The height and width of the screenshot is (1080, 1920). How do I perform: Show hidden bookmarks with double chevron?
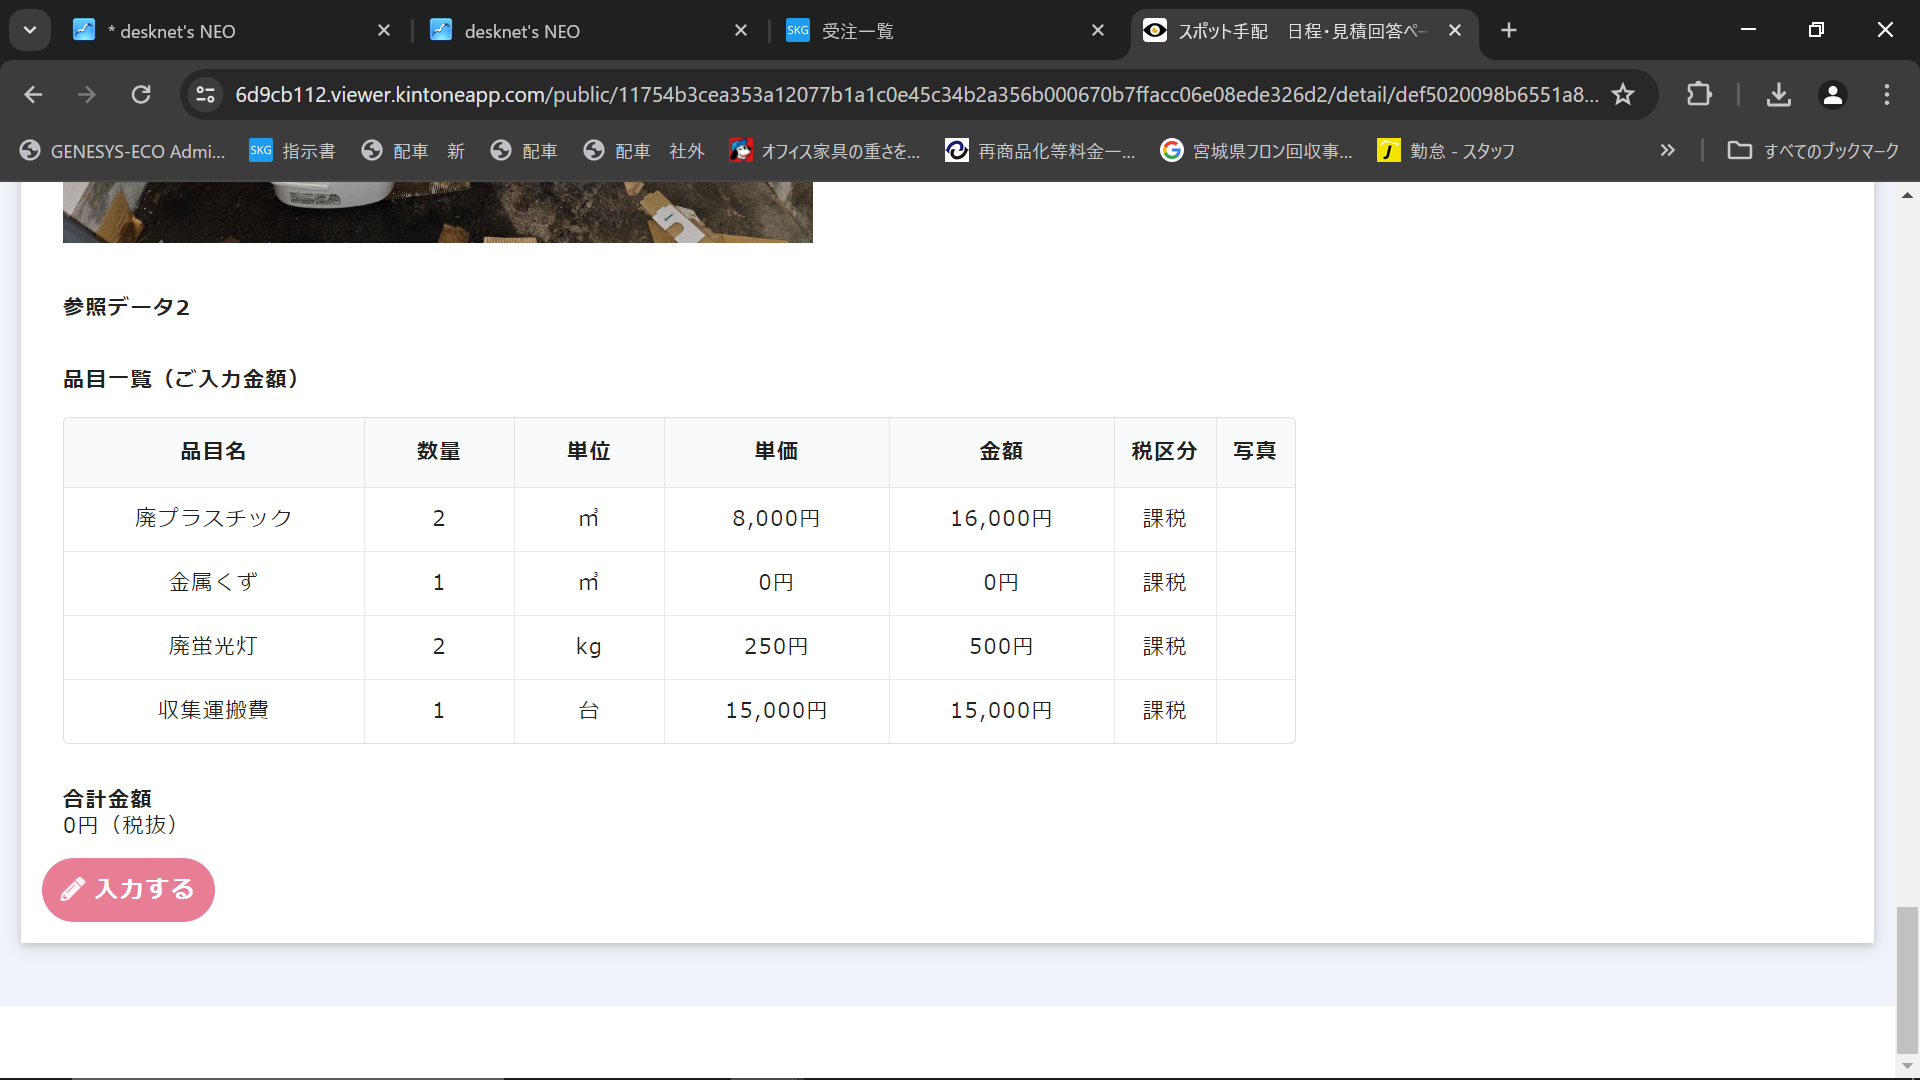click(1667, 150)
